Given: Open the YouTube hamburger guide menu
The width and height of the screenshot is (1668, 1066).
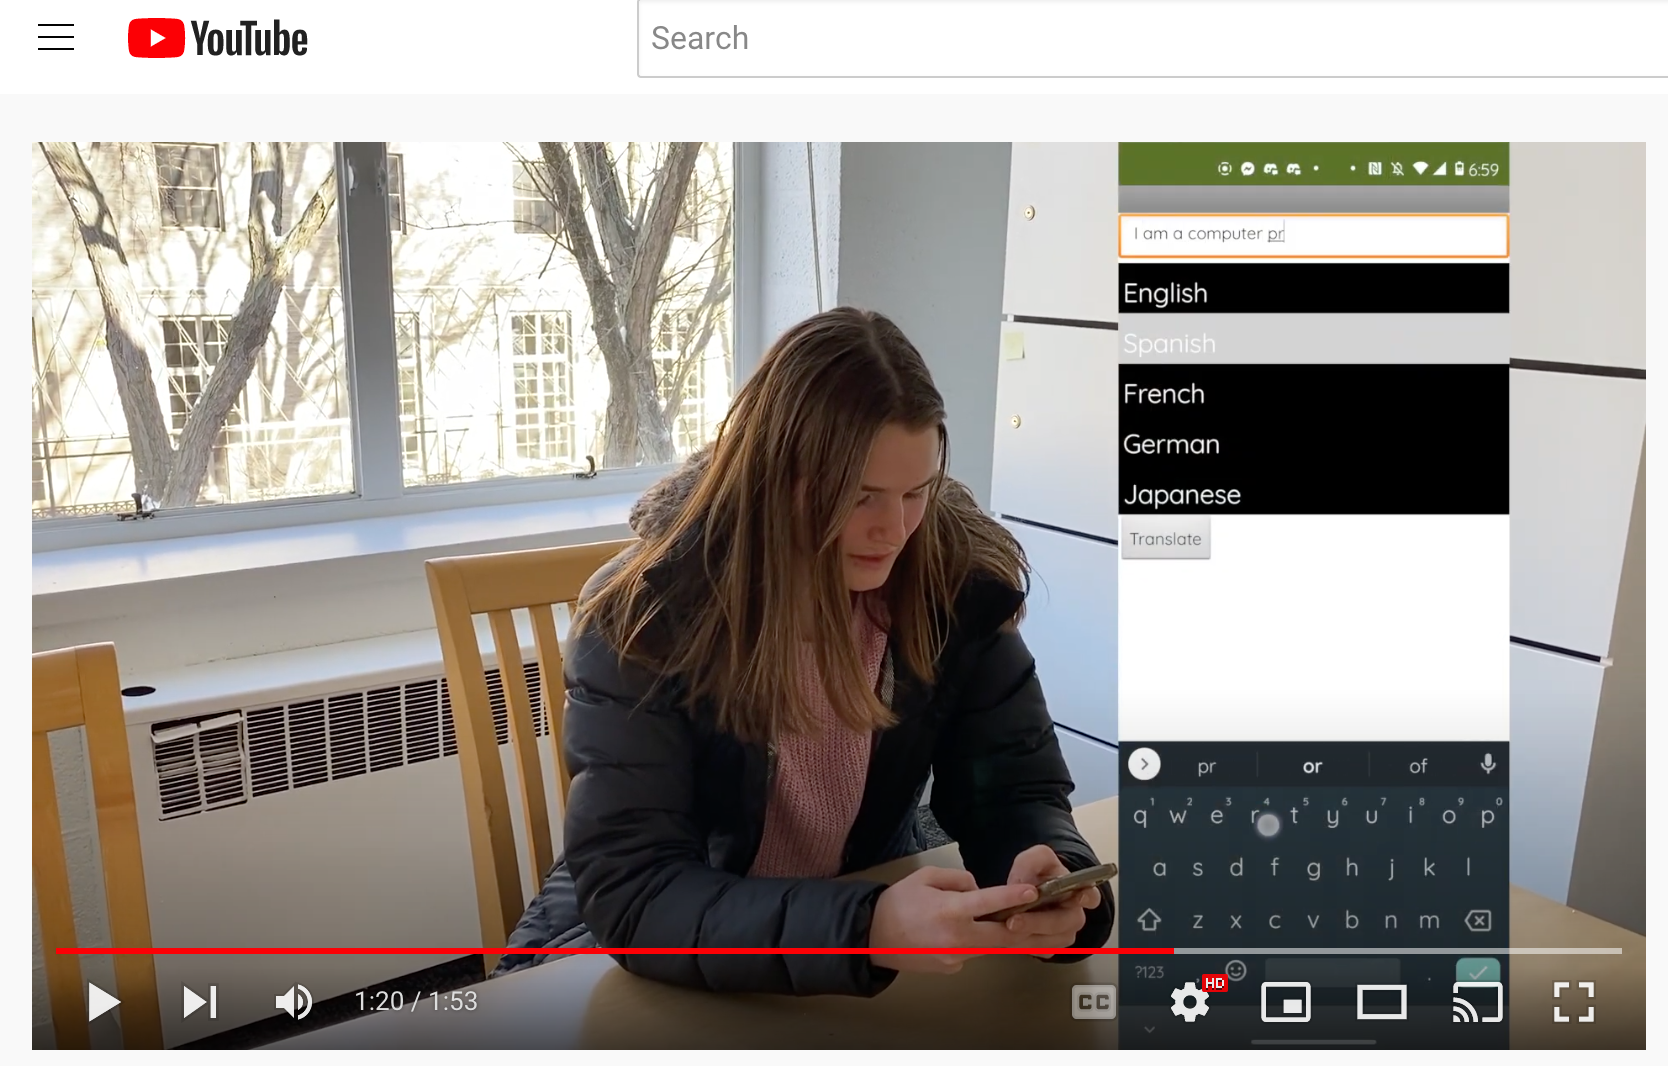Looking at the screenshot, I should (56, 37).
